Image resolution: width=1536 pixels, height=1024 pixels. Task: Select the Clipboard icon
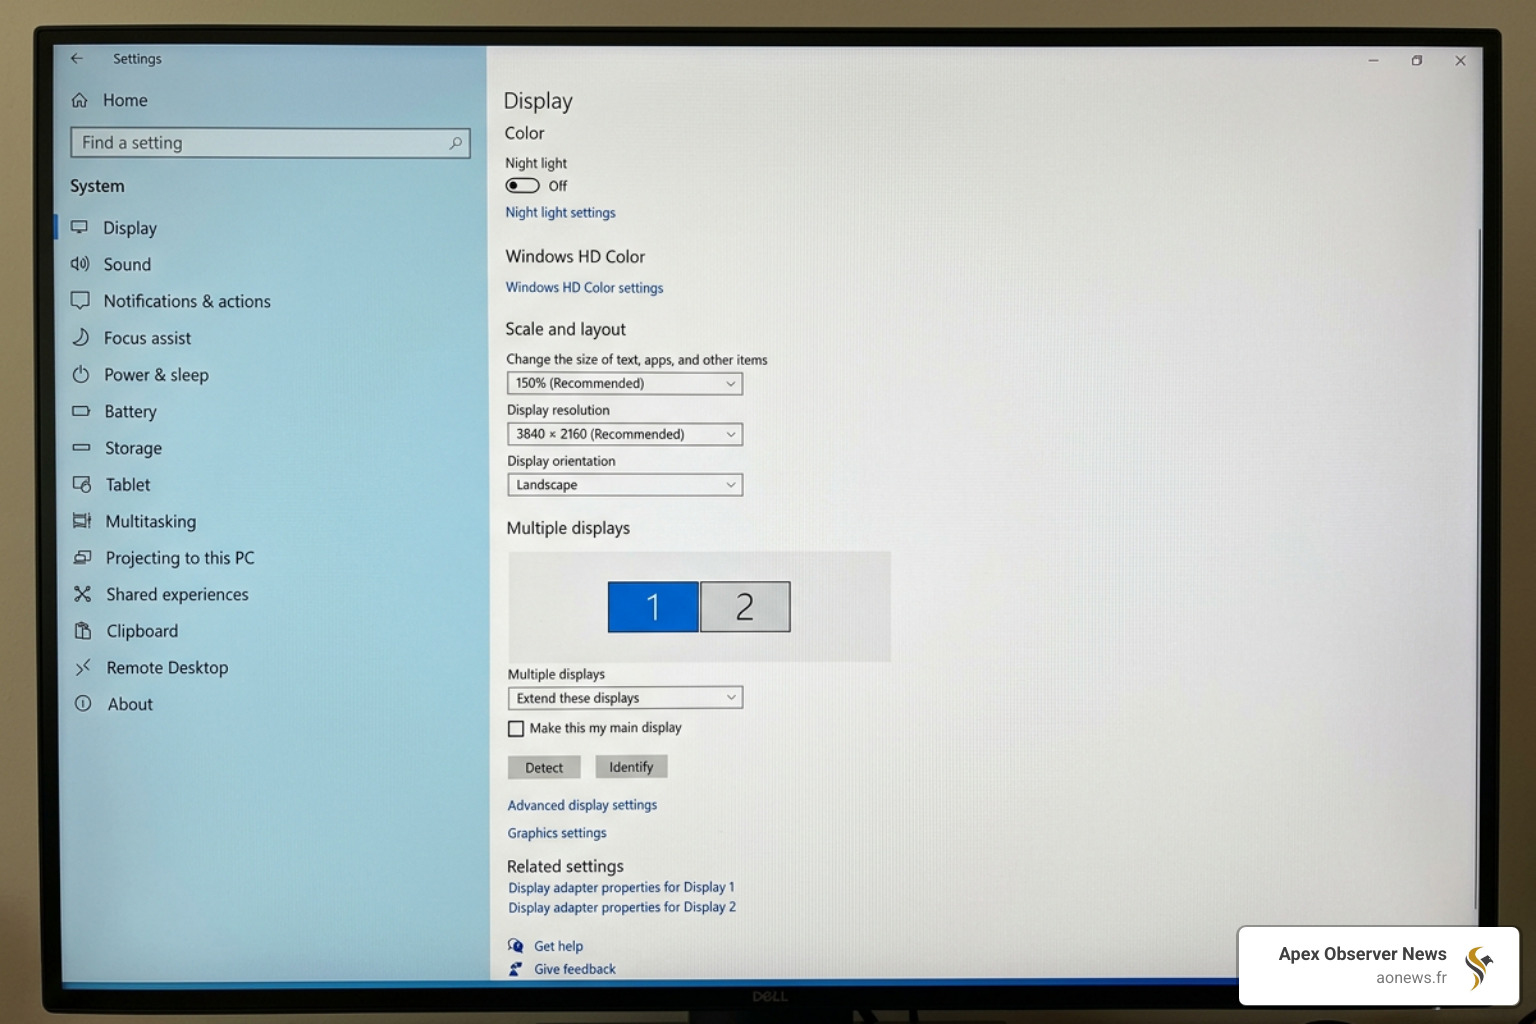click(82, 631)
